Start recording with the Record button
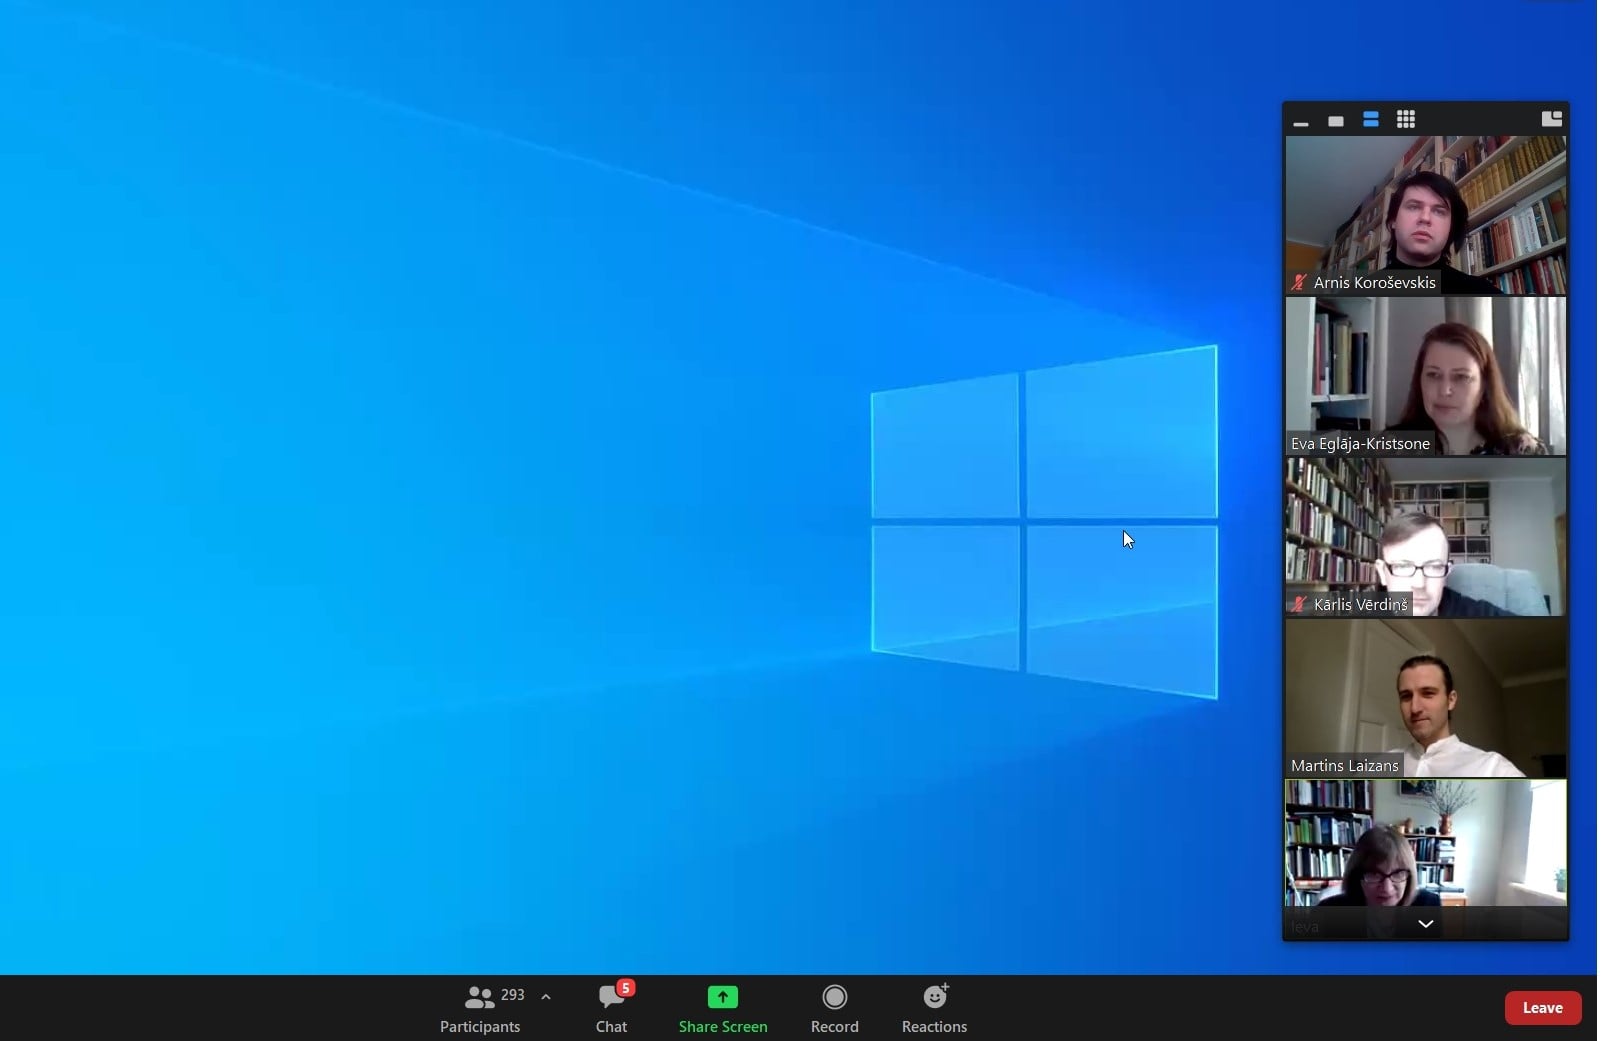This screenshot has width=1622, height=1041. tap(835, 1008)
